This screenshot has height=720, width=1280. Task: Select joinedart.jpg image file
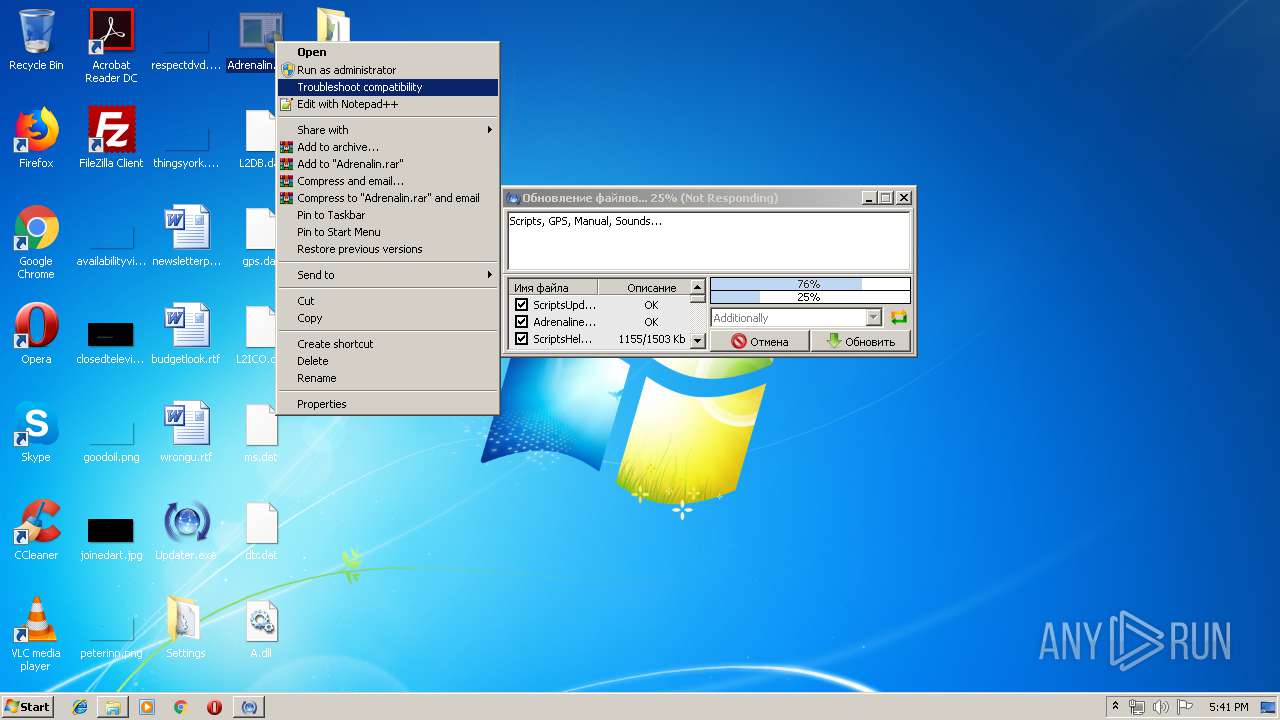111,538
